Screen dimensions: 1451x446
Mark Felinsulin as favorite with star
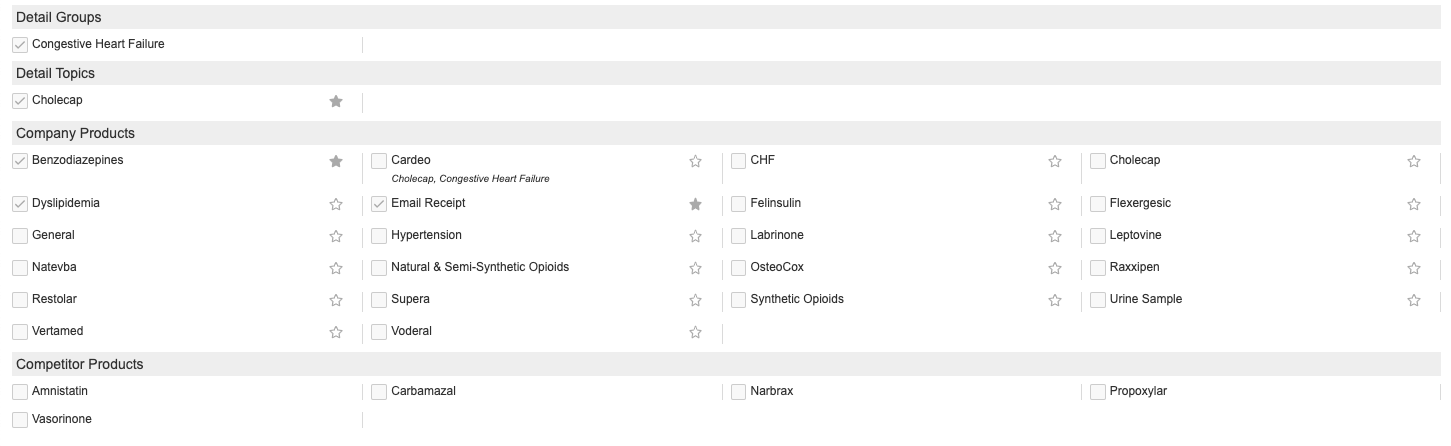(x=1054, y=204)
